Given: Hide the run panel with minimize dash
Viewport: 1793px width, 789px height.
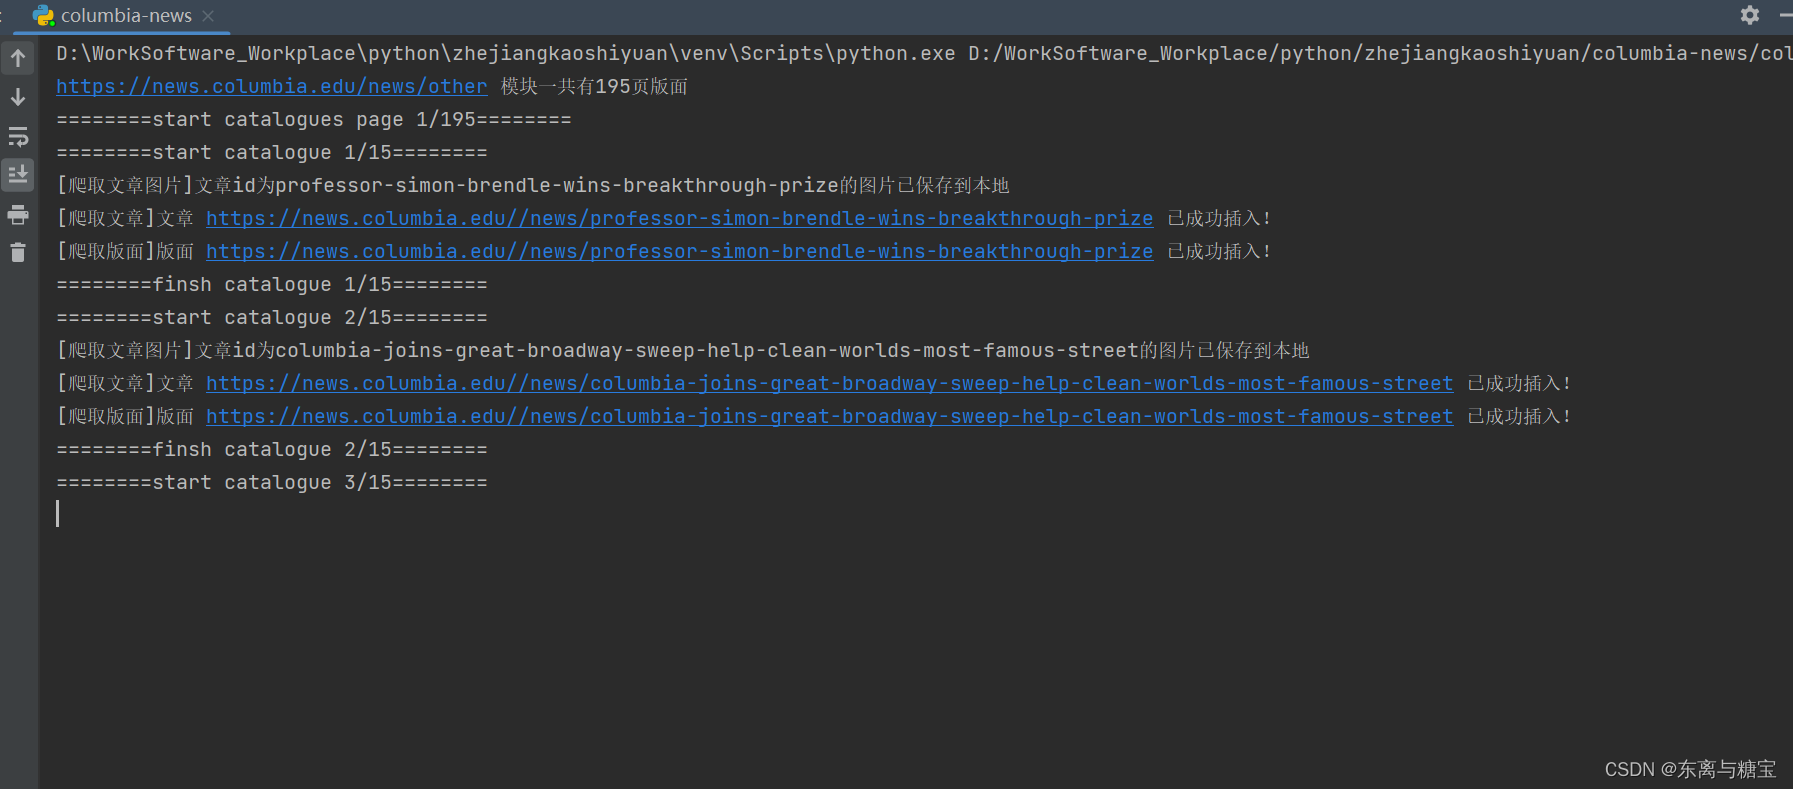Looking at the screenshot, I should click(1786, 15).
